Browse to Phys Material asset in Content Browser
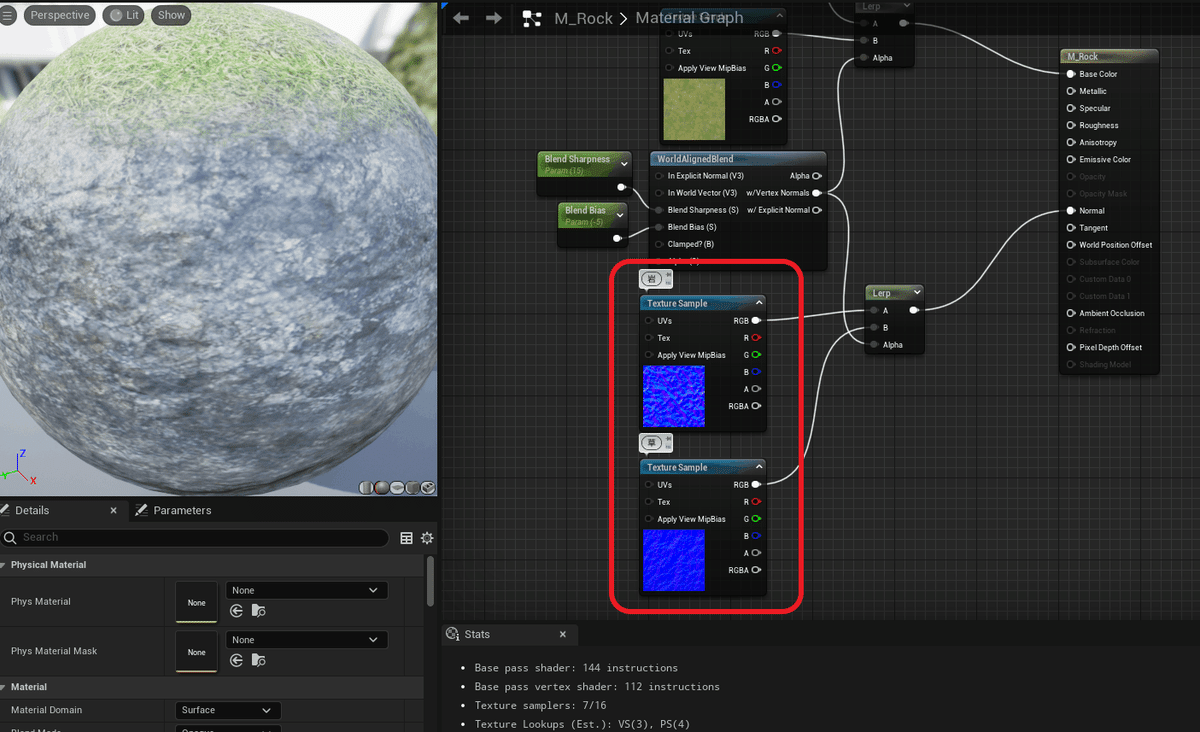 coord(258,611)
